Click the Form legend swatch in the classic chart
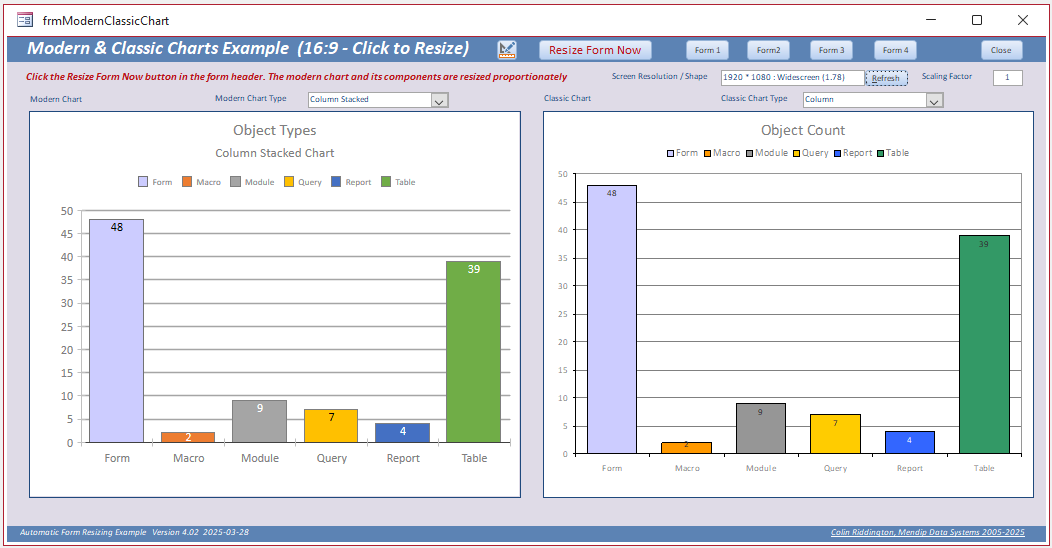The image size is (1052, 548). tap(670, 154)
